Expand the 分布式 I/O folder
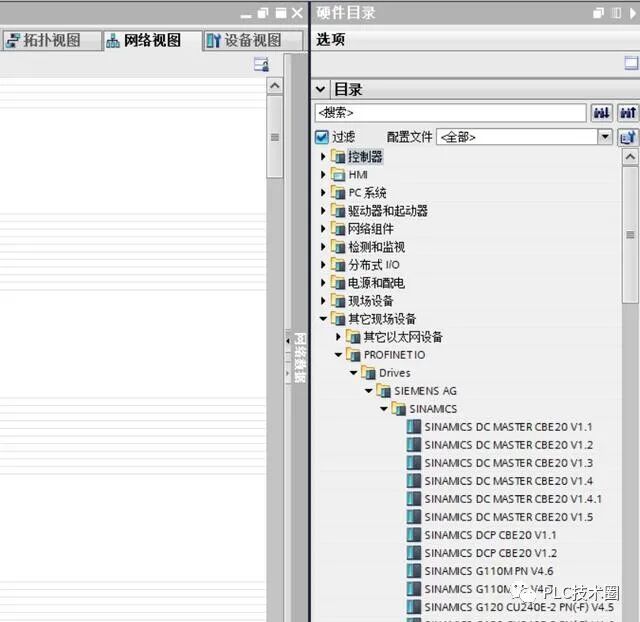Viewport: 640px width, 622px height. 323,264
